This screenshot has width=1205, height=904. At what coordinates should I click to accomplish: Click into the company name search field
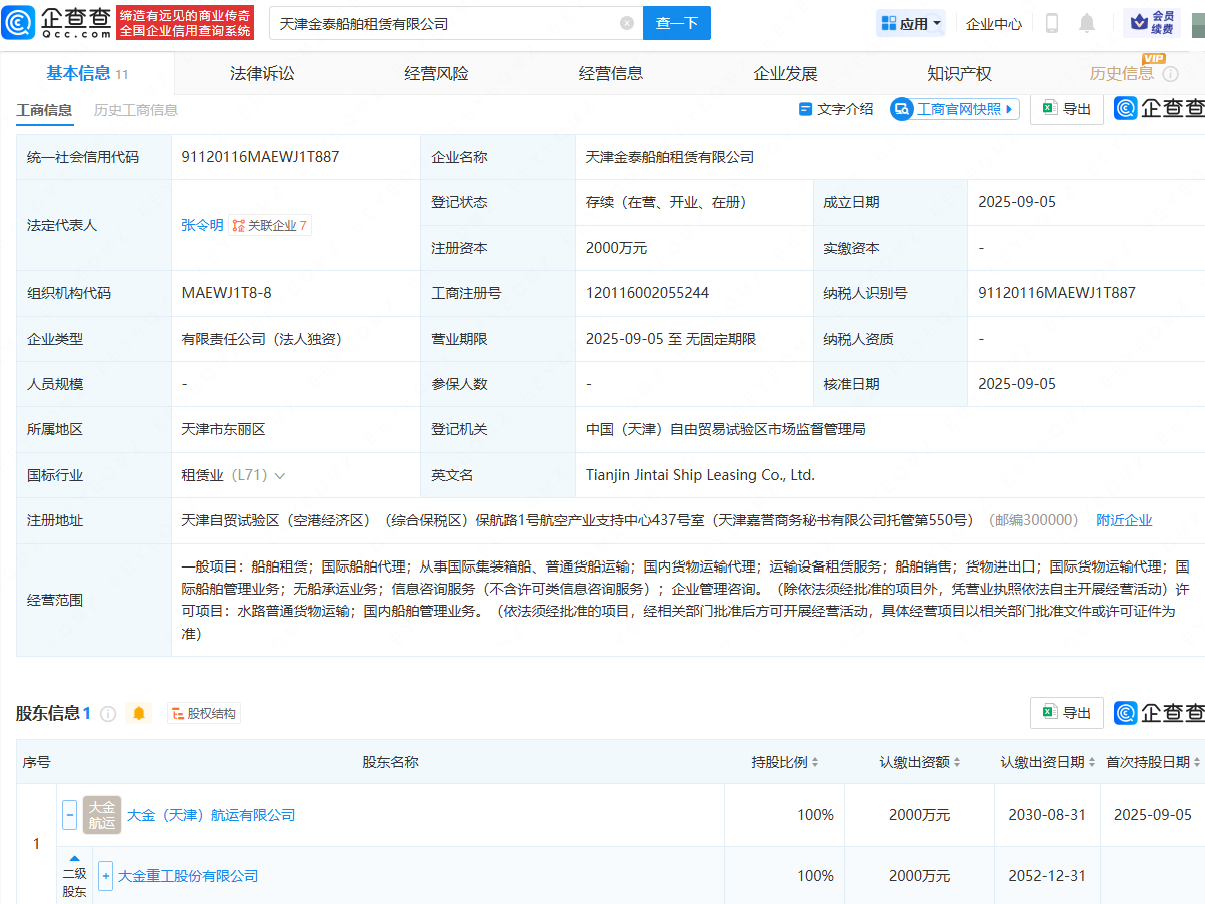click(440, 23)
